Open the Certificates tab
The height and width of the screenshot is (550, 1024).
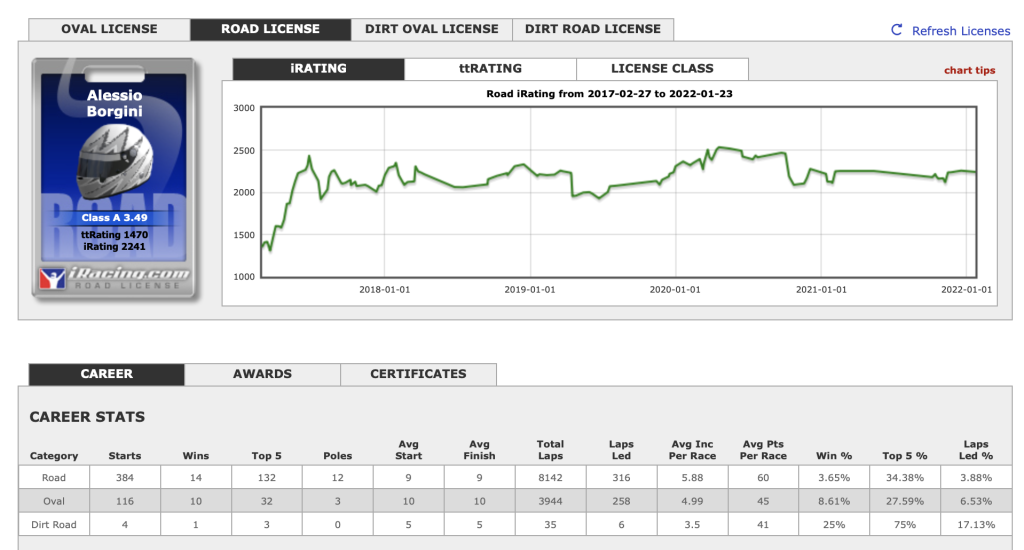[419, 374]
